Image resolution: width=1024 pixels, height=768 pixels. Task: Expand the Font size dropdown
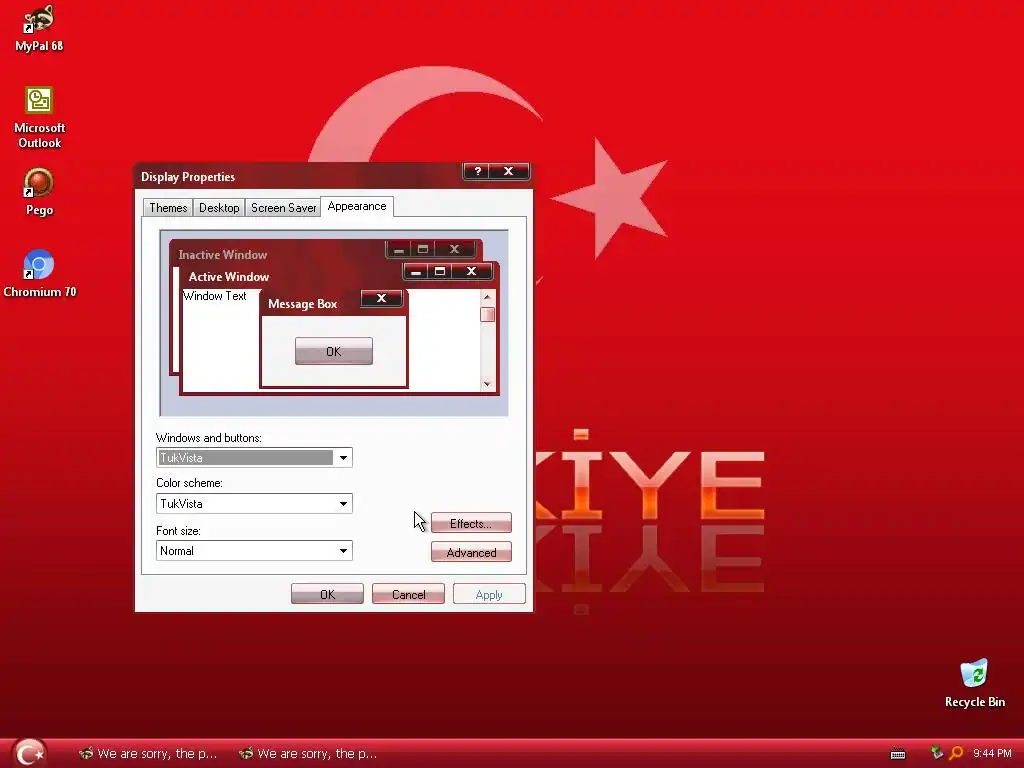pos(344,551)
